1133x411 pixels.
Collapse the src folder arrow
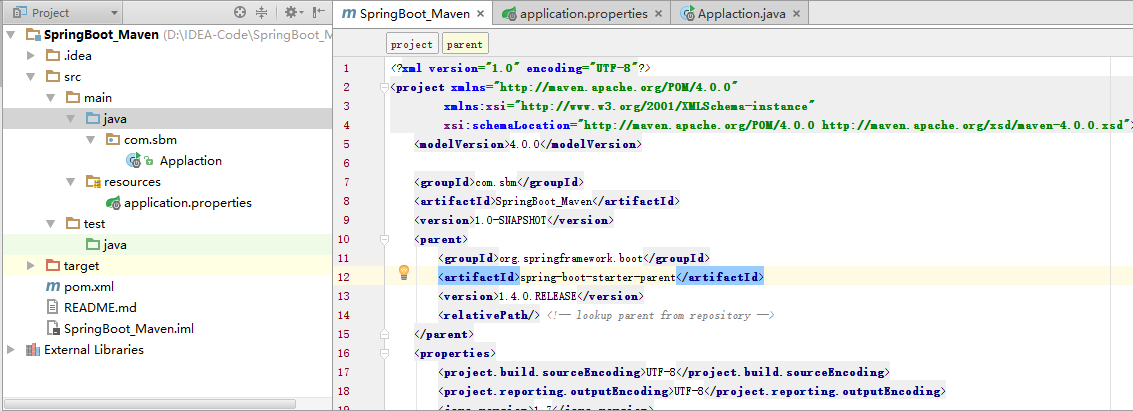(x=30, y=77)
